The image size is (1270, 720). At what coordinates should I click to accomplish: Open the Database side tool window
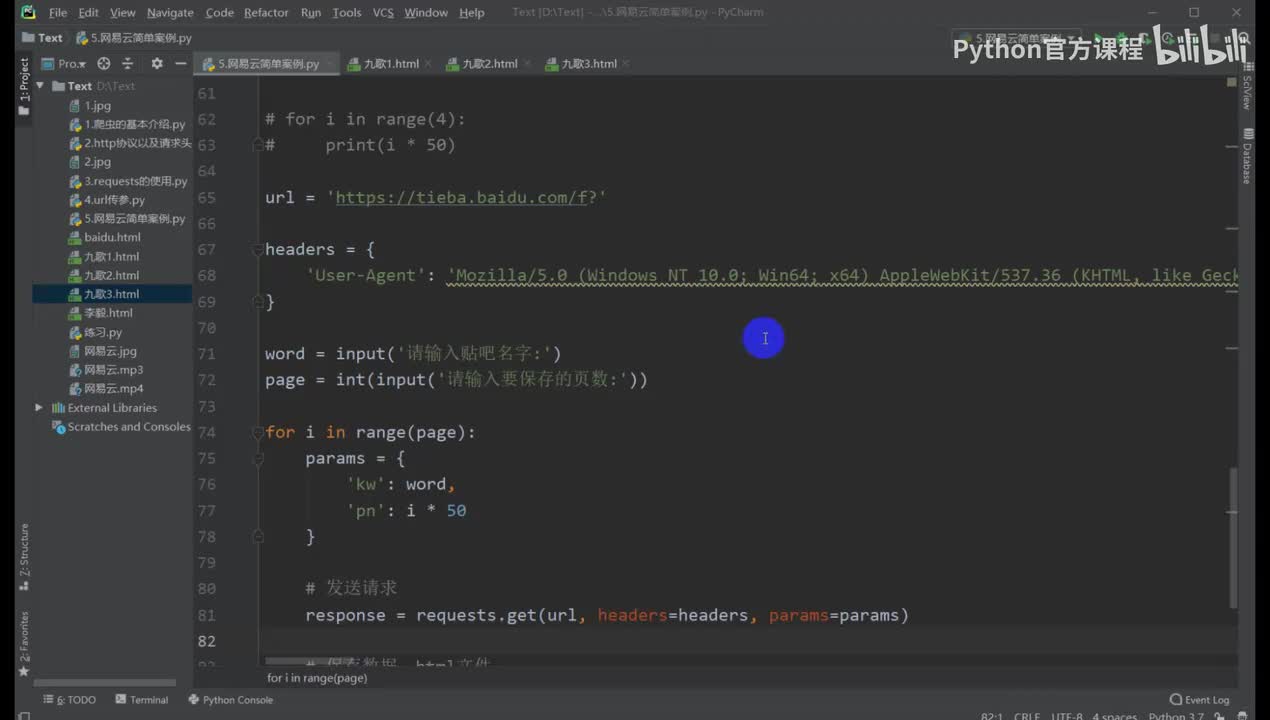(x=1248, y=156)
